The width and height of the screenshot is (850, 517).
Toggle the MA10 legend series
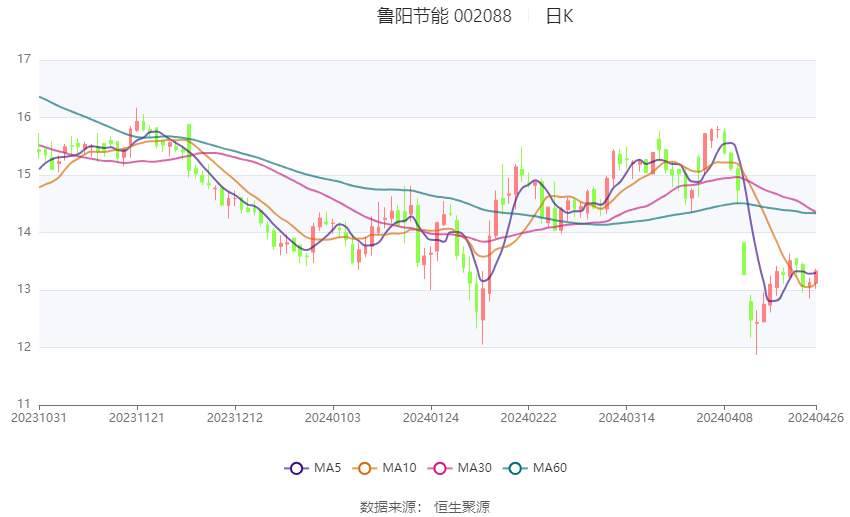click(x=384, y=468)
